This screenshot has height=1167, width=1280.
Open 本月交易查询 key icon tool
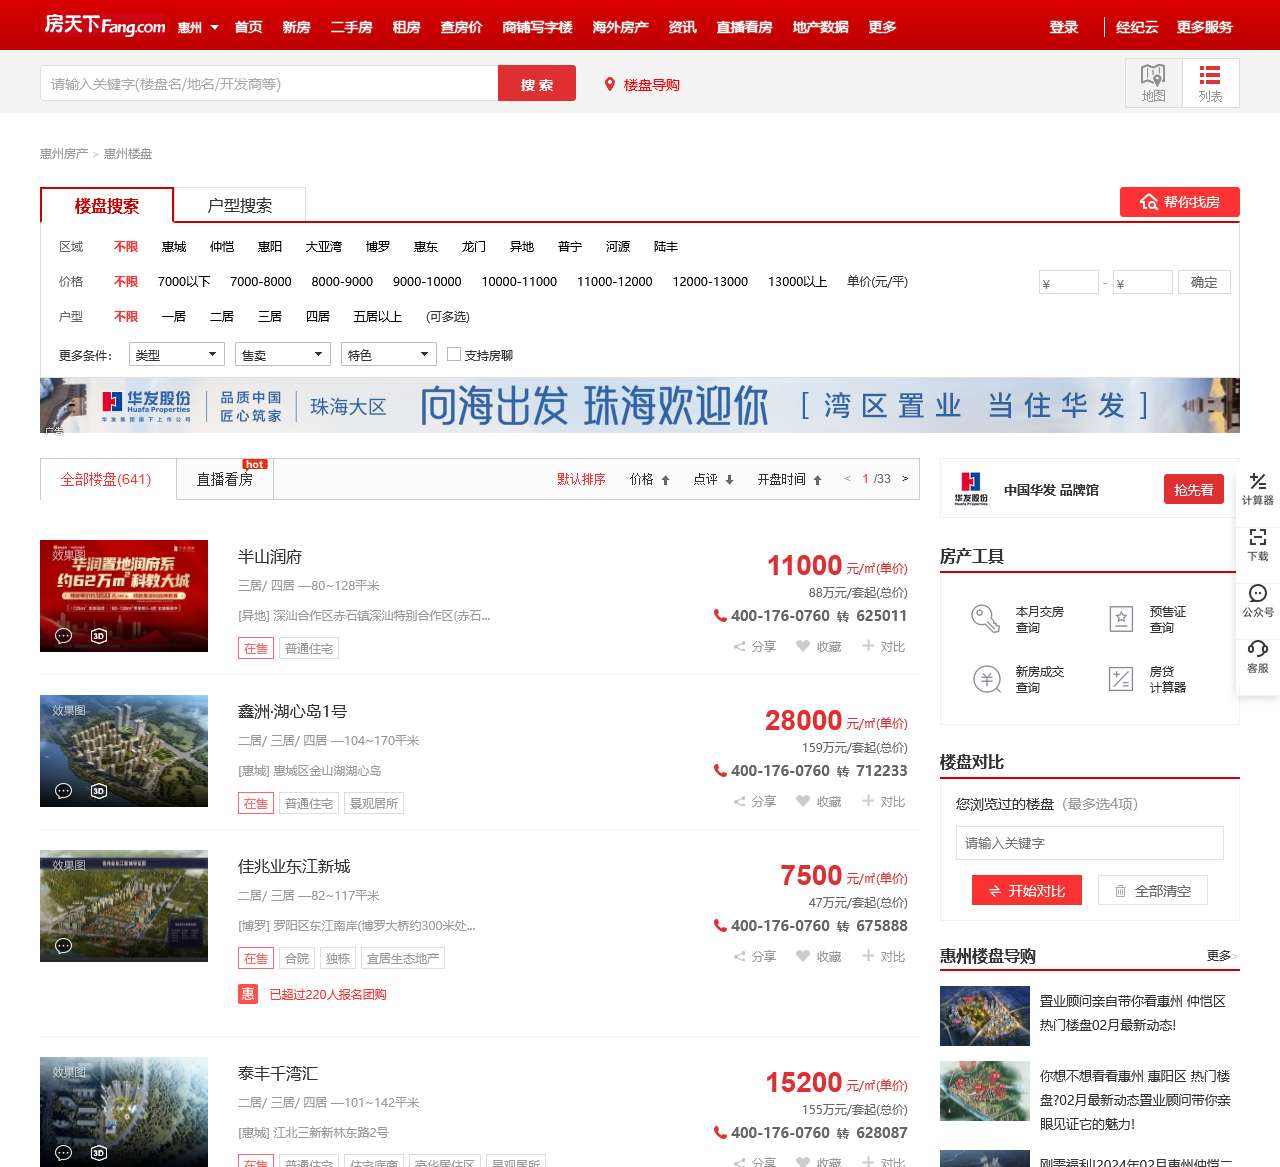tap(987, 619)
